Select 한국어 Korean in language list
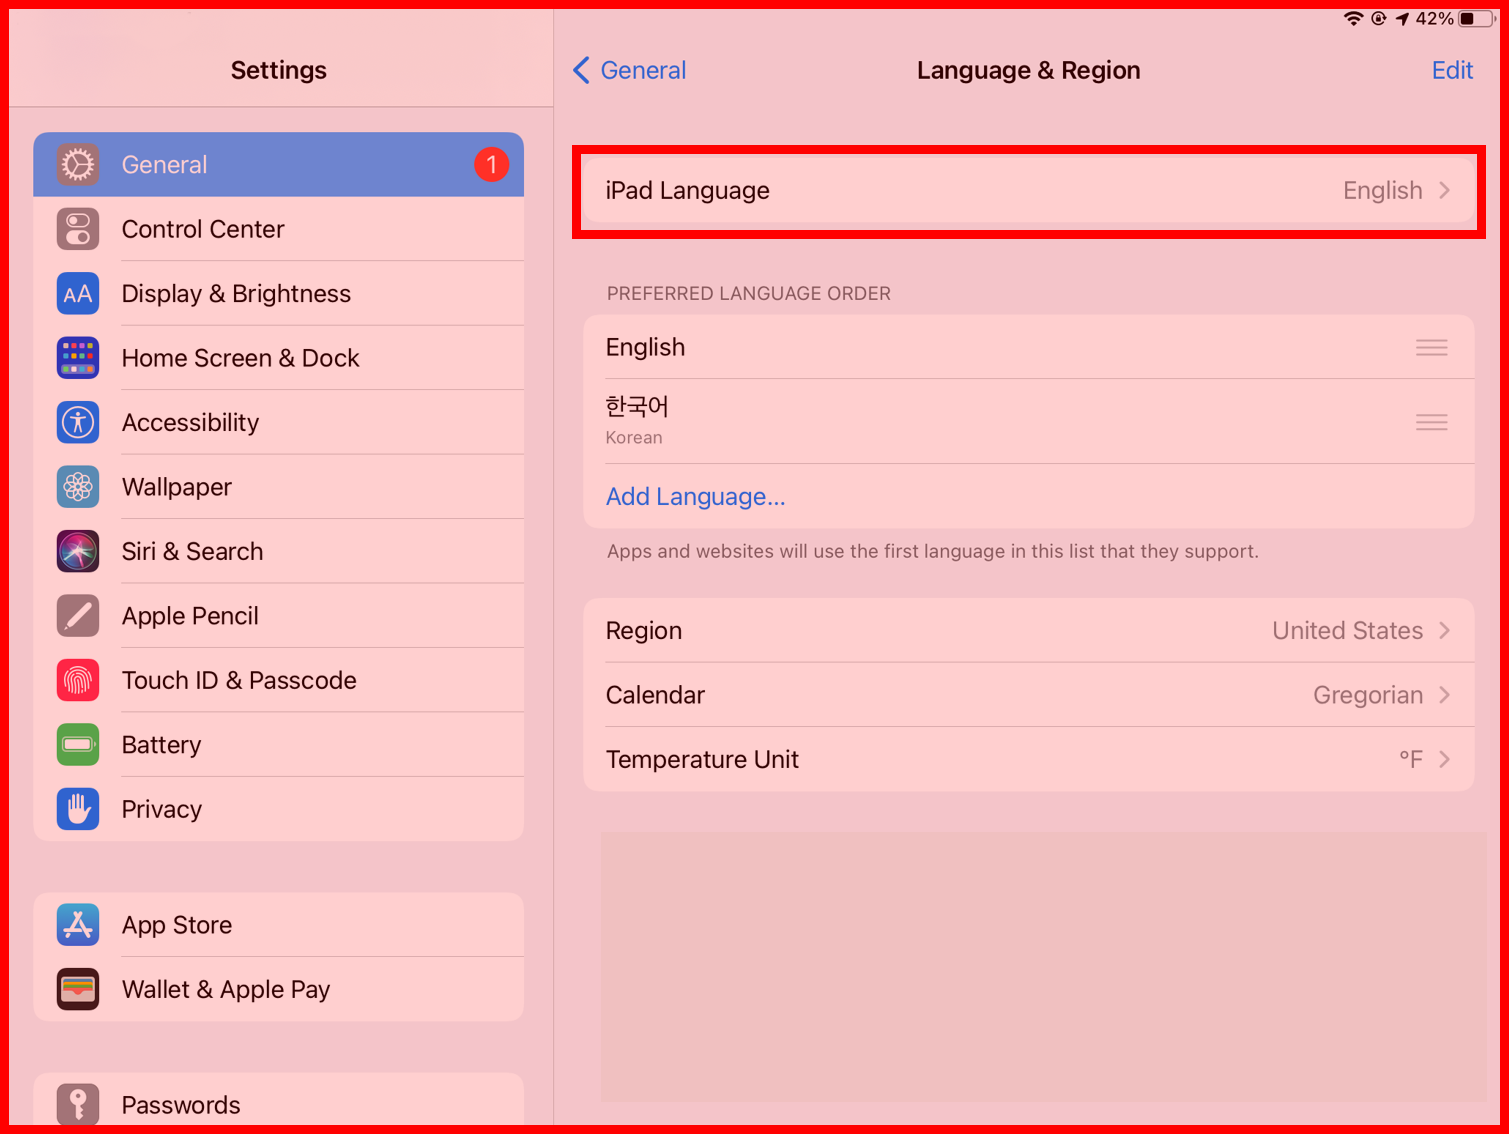 [x=1028, y=421]
